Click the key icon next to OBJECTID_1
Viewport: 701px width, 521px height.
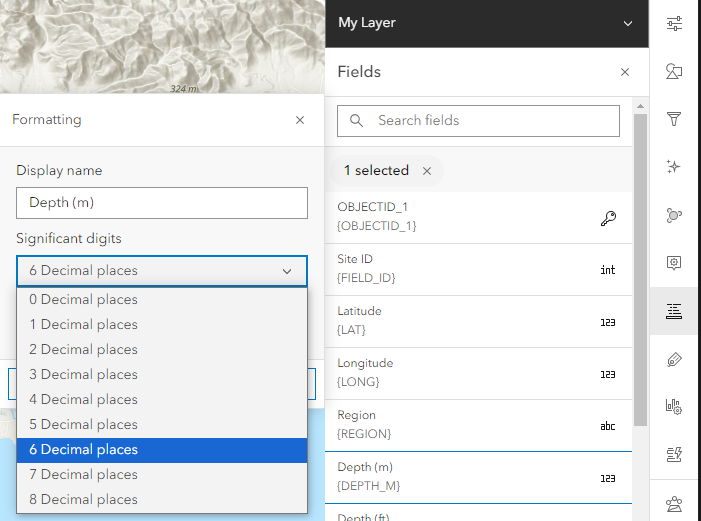coord(608,218)
